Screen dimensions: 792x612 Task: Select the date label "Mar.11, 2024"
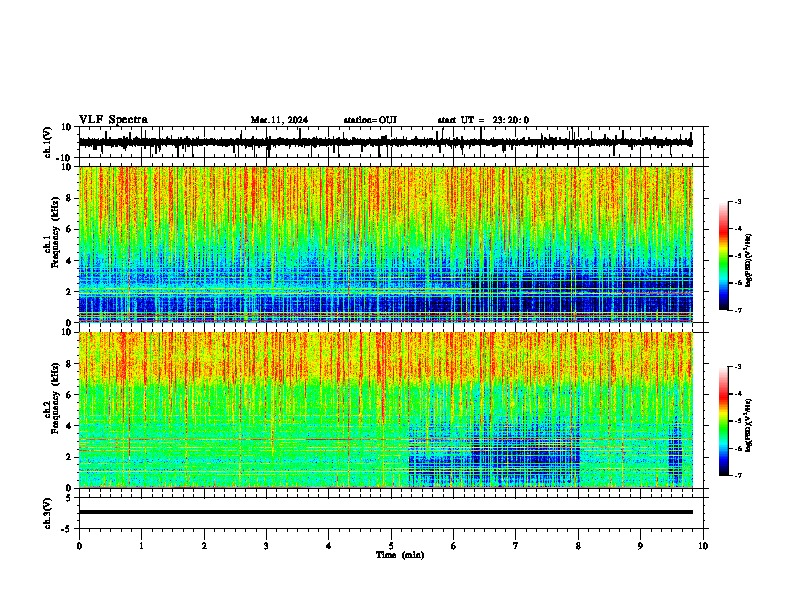pyautogui.click(x=279, y=120)
